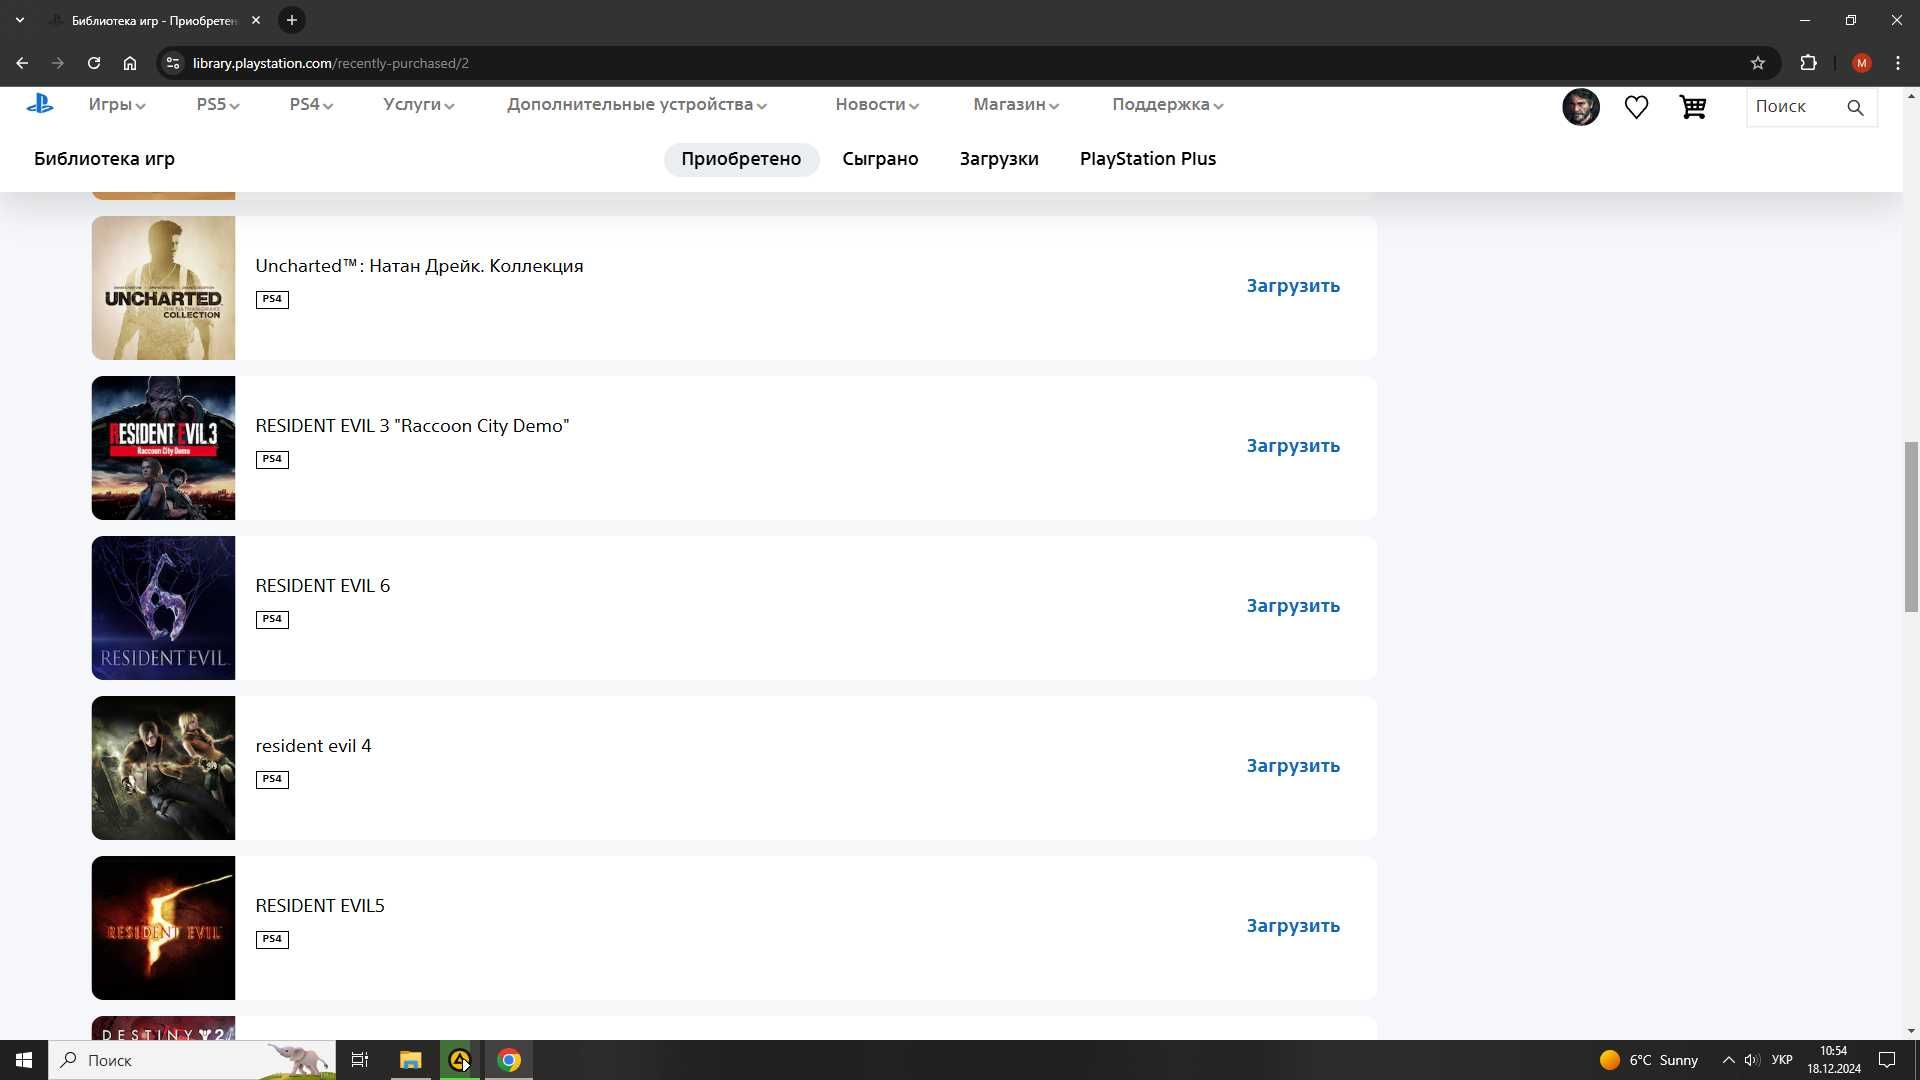Download resident evil 4

click(1293, 766)
